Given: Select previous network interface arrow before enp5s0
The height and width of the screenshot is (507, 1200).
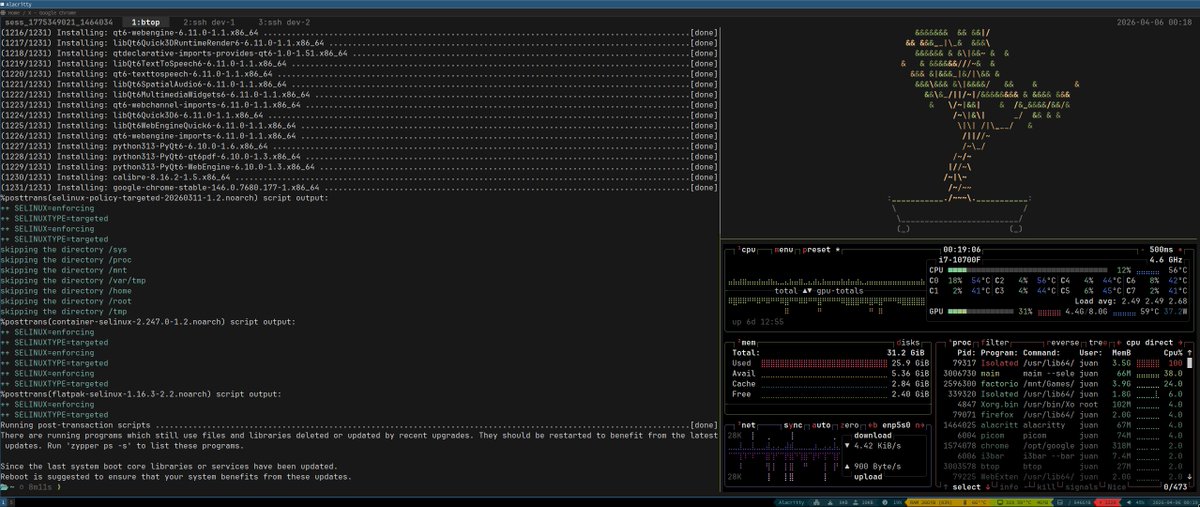Looking at the screenshot, I should pos(872,425).
